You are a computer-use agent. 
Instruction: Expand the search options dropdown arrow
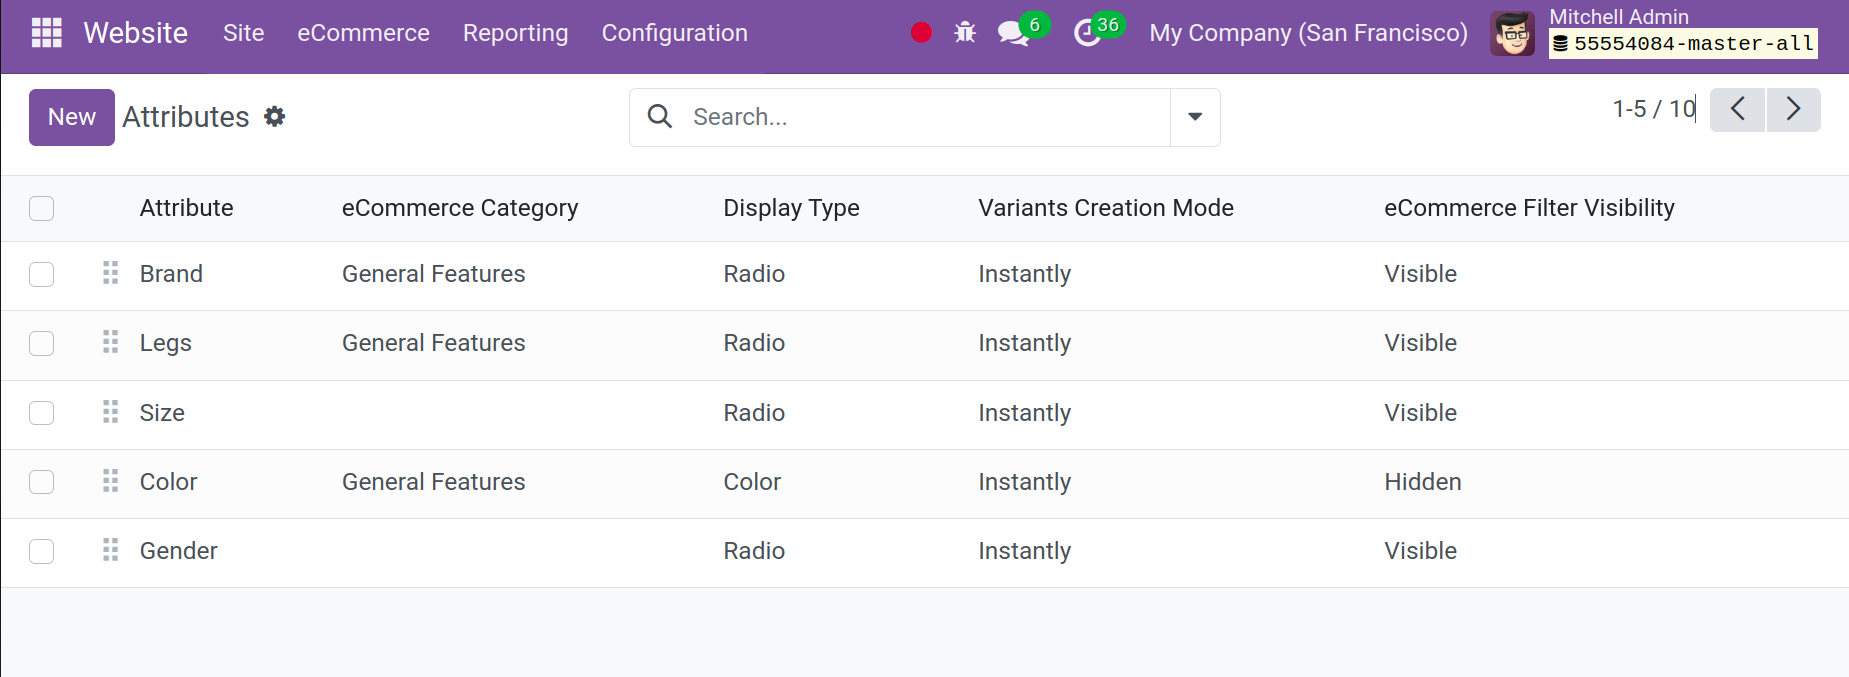pyautogui.click(x=1195, y=117)
